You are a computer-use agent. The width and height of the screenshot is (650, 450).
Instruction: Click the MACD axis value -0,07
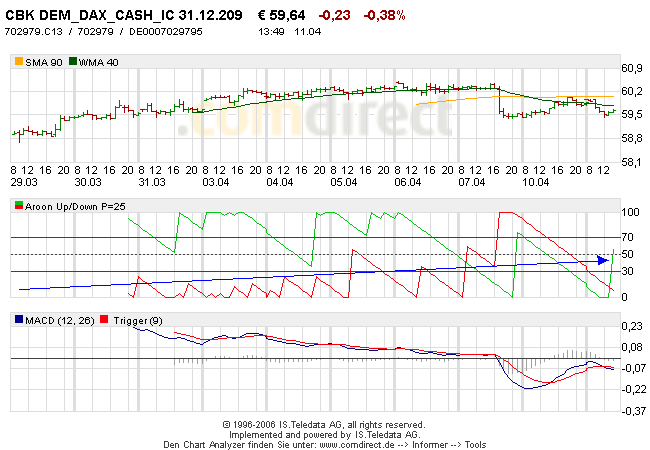634,368
